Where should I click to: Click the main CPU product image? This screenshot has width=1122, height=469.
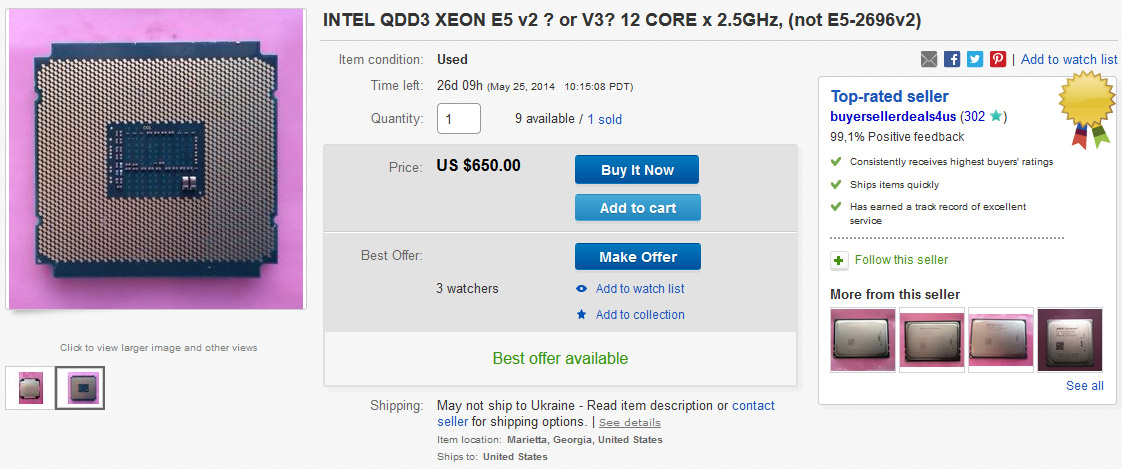156,160
